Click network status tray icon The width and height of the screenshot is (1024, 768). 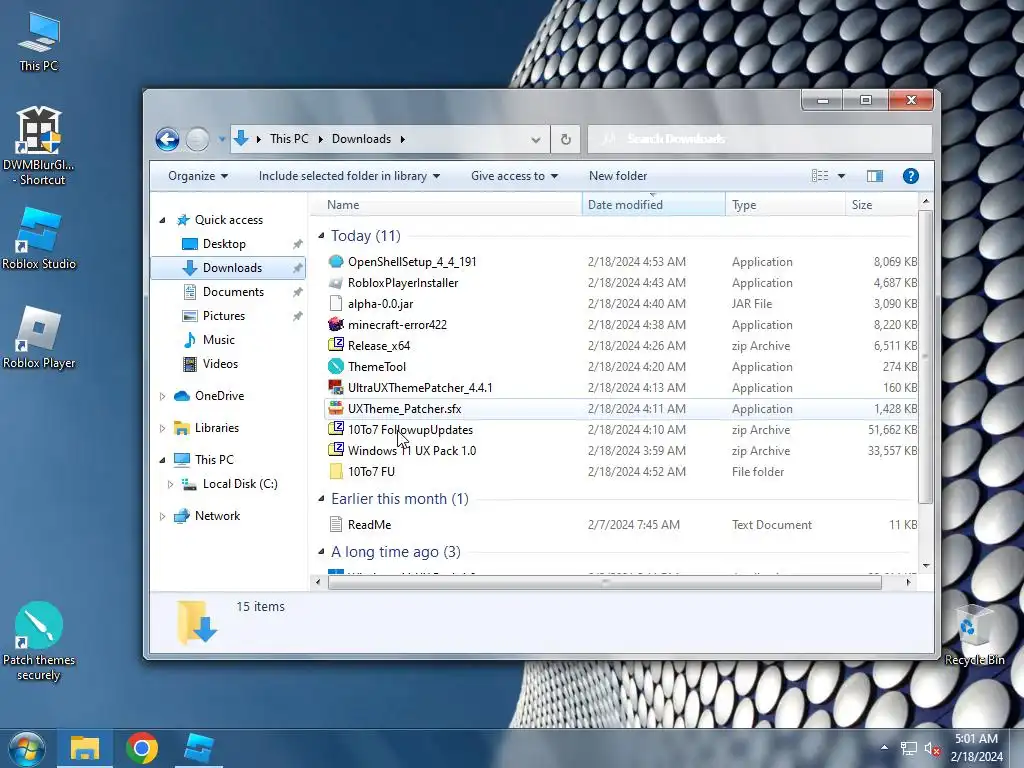[x=908, y=748]
